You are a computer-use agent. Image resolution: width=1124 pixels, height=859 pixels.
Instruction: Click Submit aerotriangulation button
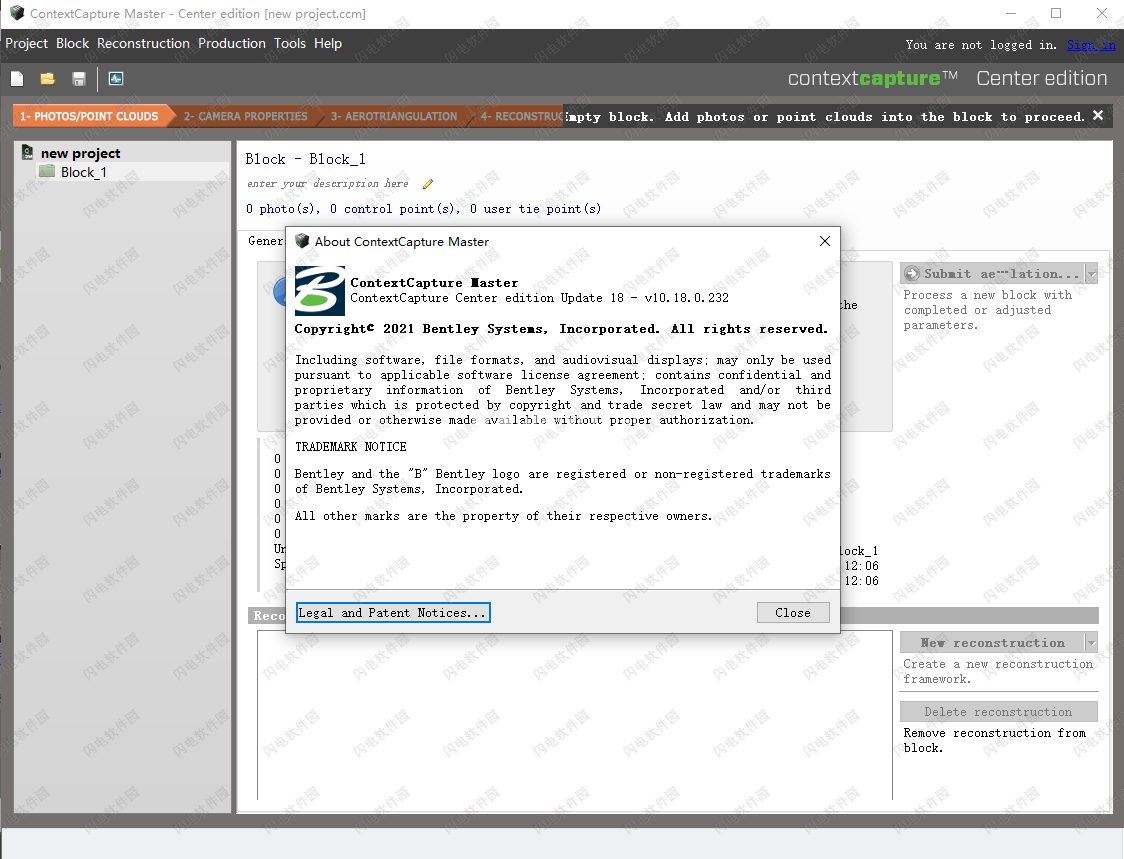click(x=993, y=274)
